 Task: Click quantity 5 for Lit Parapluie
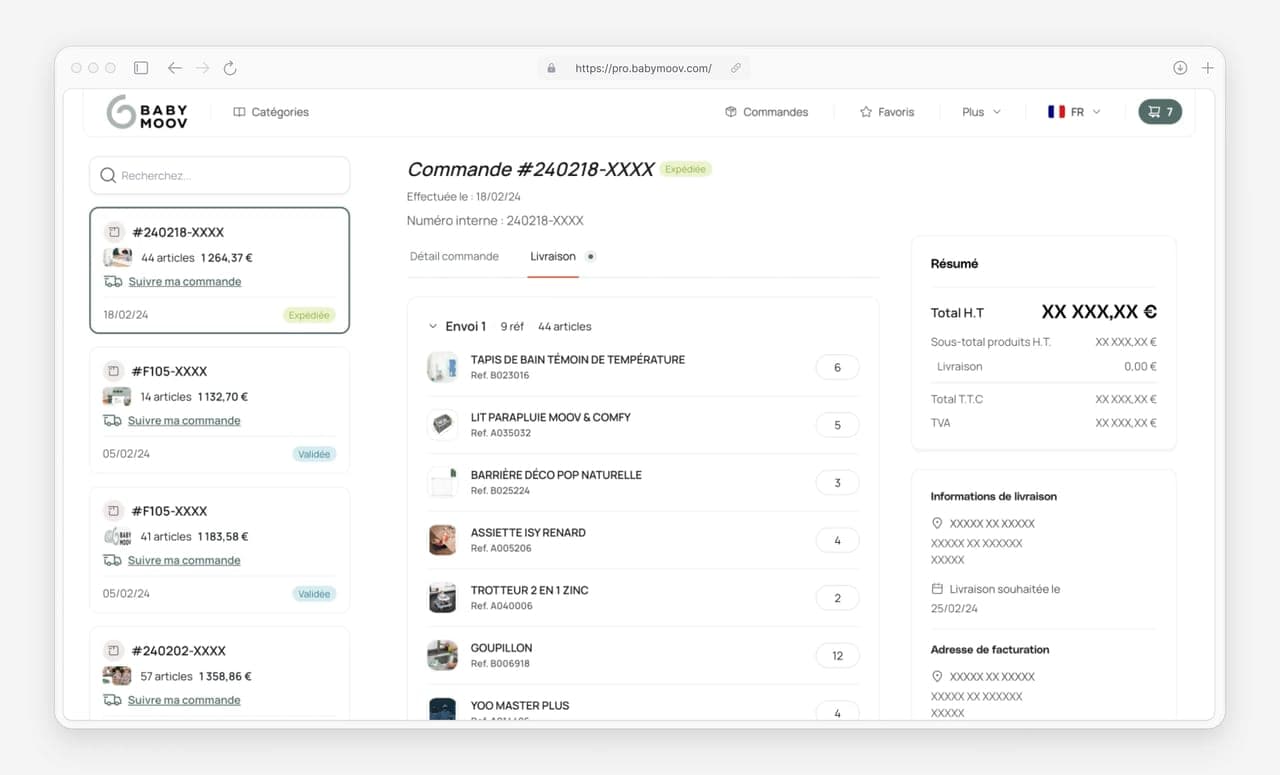(x=837, y=425)
